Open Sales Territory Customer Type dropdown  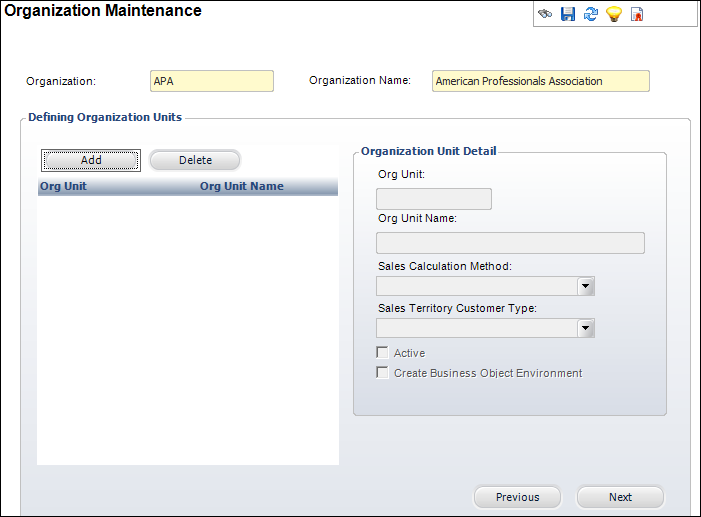(585, 328)
